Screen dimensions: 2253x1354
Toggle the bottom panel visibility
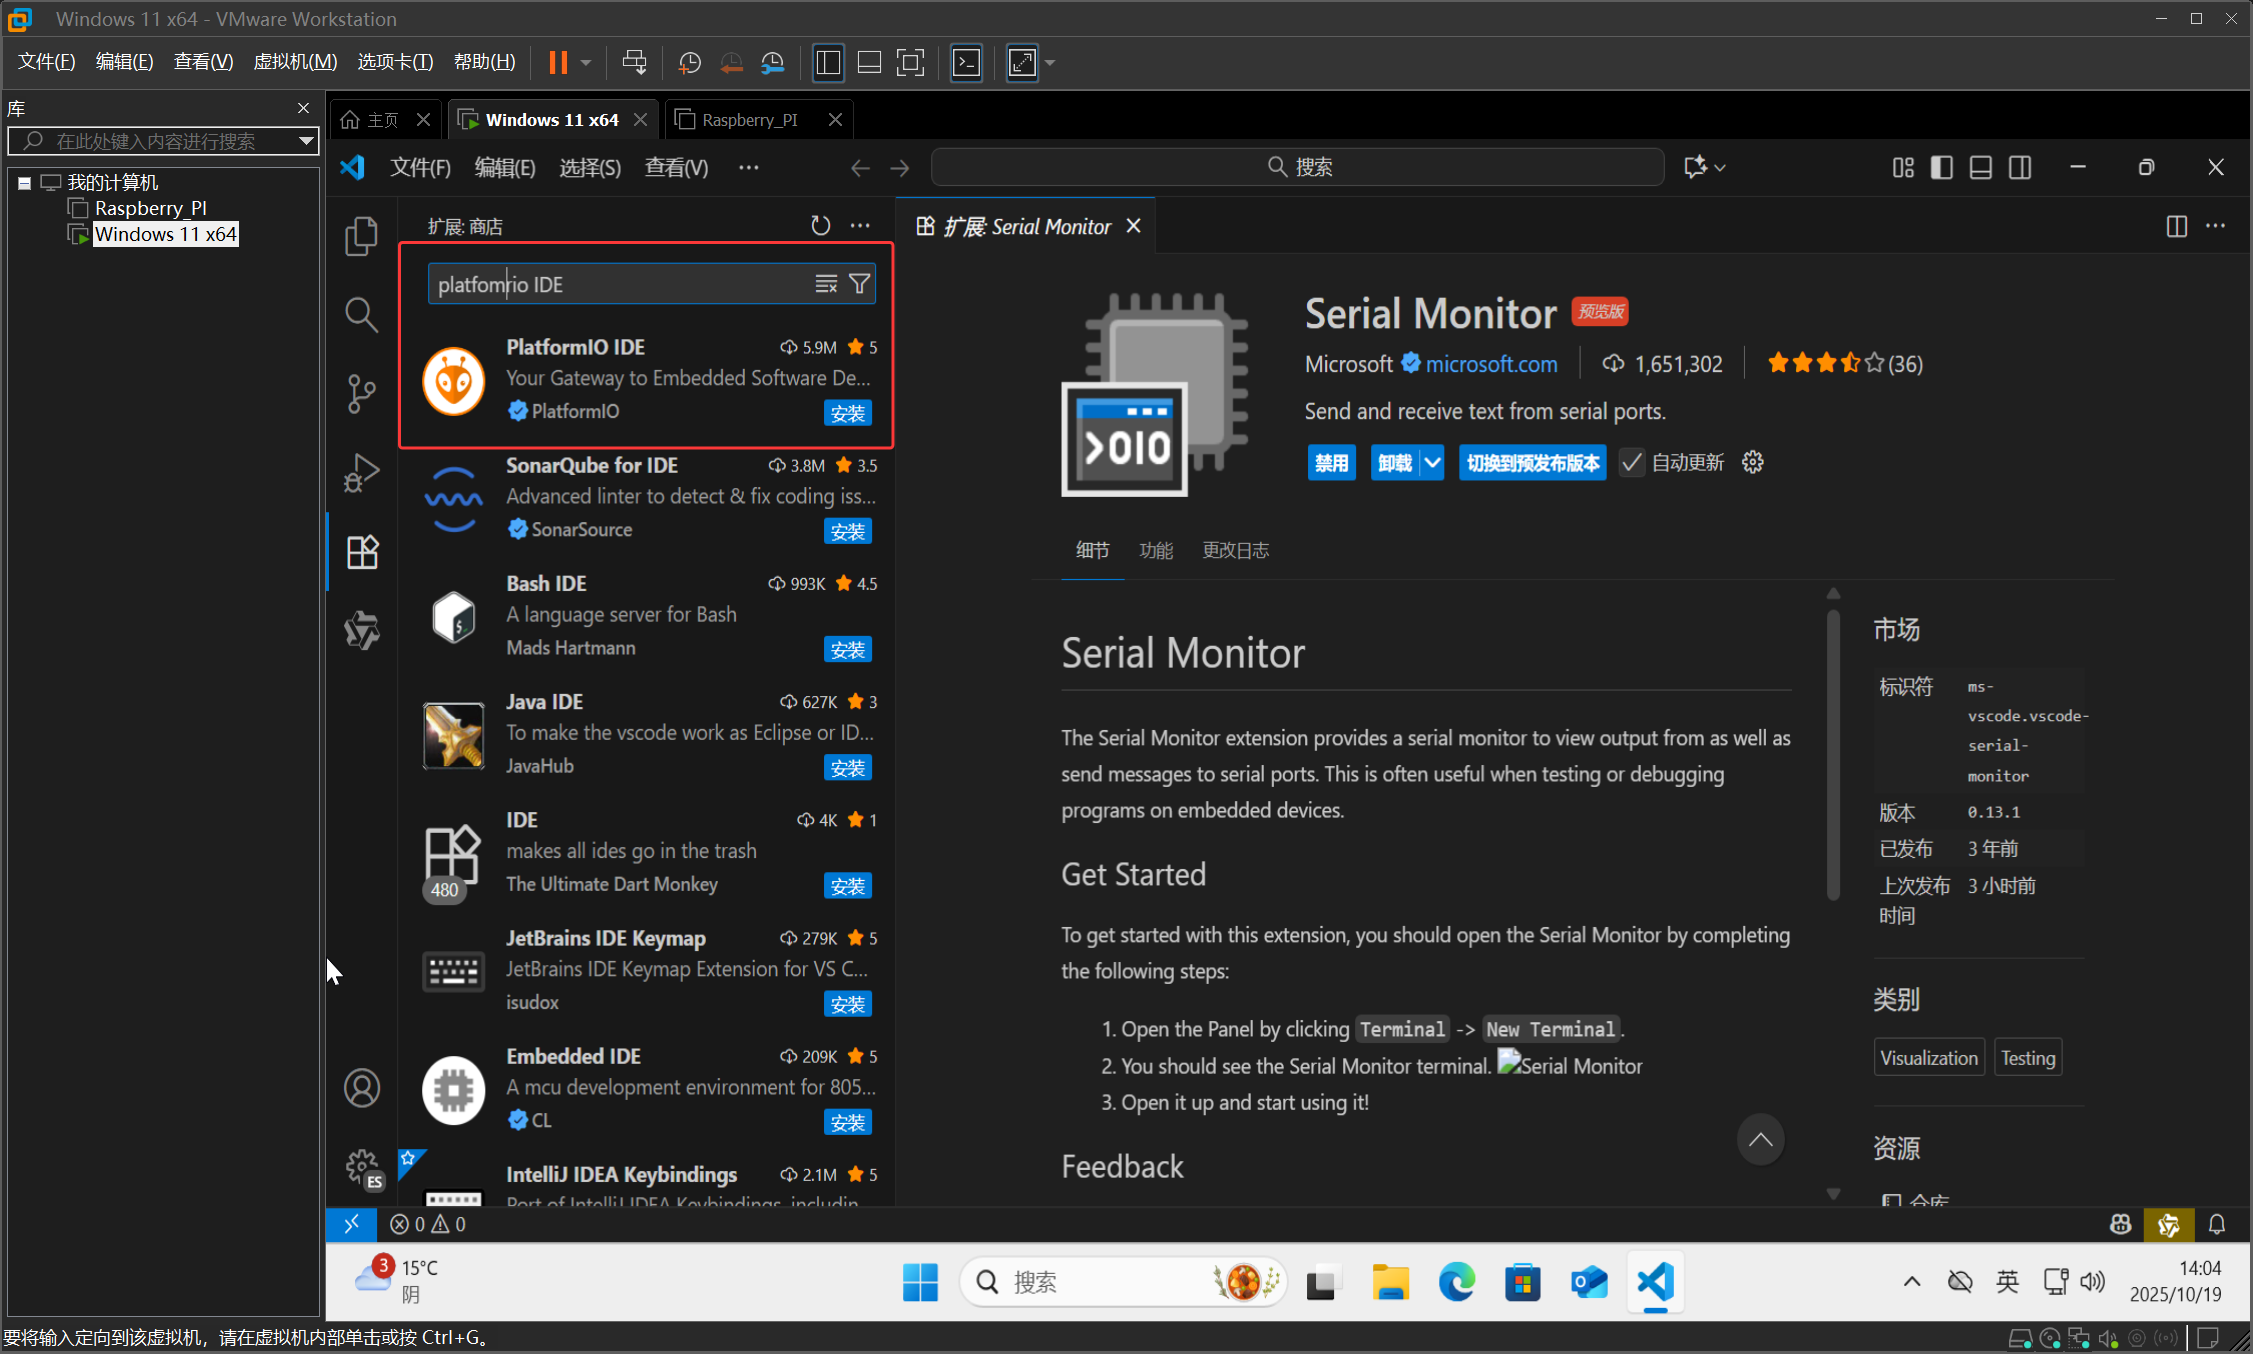click(1980, 167)
